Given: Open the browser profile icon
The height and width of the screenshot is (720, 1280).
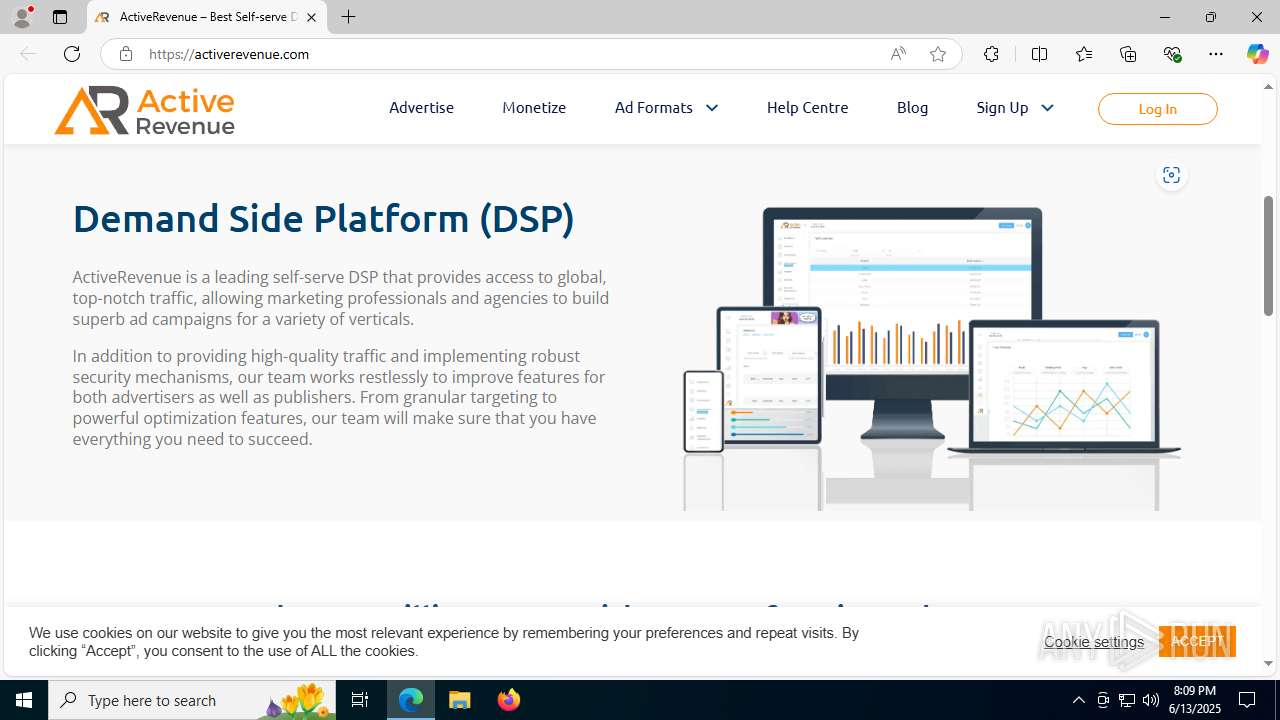Looking at the screenshot, I should (x=22, y=17).
